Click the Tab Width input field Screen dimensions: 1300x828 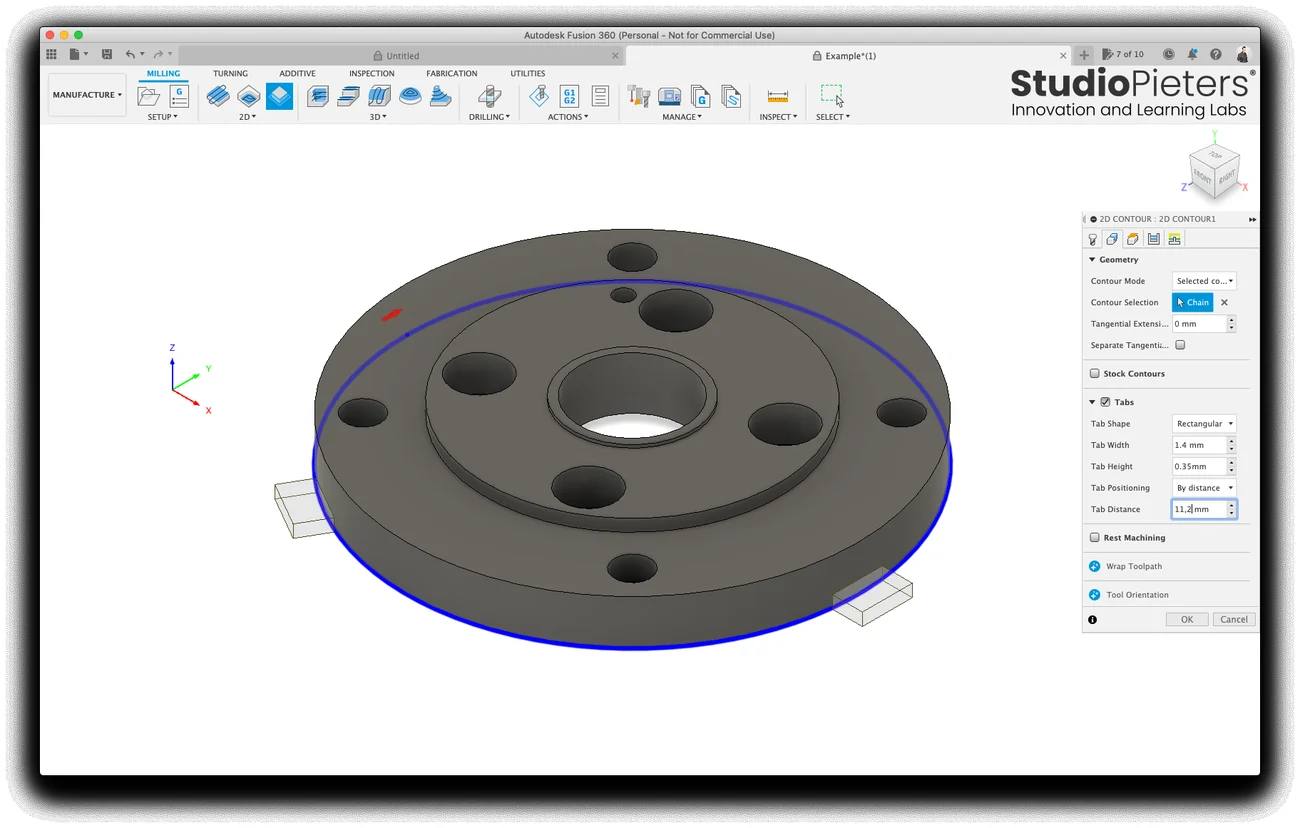(1199, 445)
